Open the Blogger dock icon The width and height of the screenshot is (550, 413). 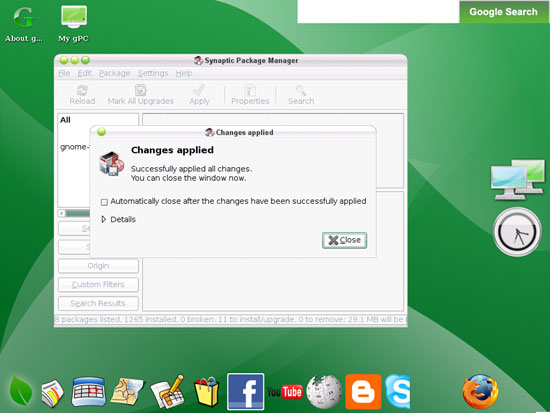coord(363,391)
